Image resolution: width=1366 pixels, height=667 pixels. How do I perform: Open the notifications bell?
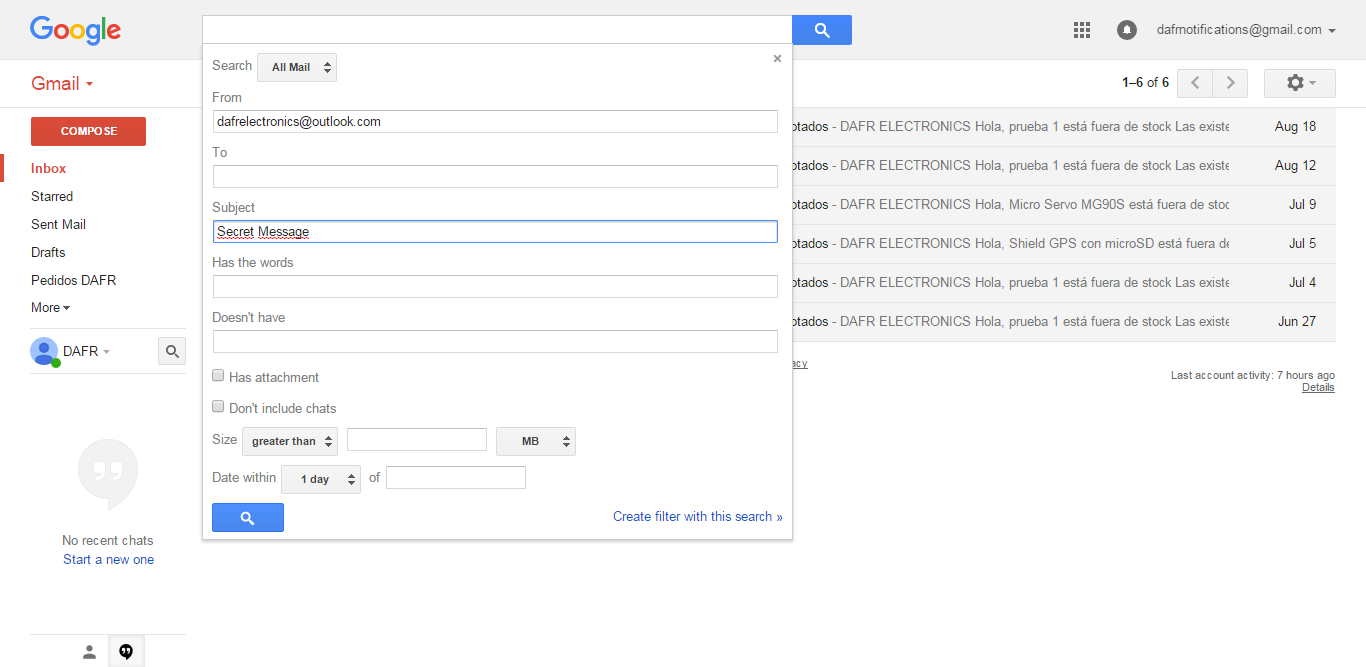pos(1127,30)
